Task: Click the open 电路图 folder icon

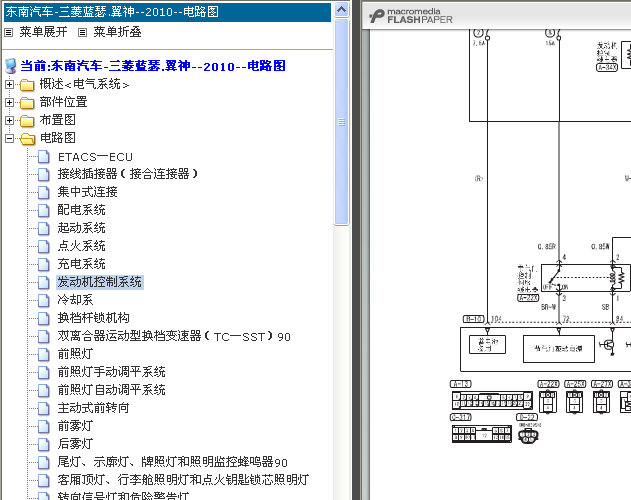Action: 27,139
